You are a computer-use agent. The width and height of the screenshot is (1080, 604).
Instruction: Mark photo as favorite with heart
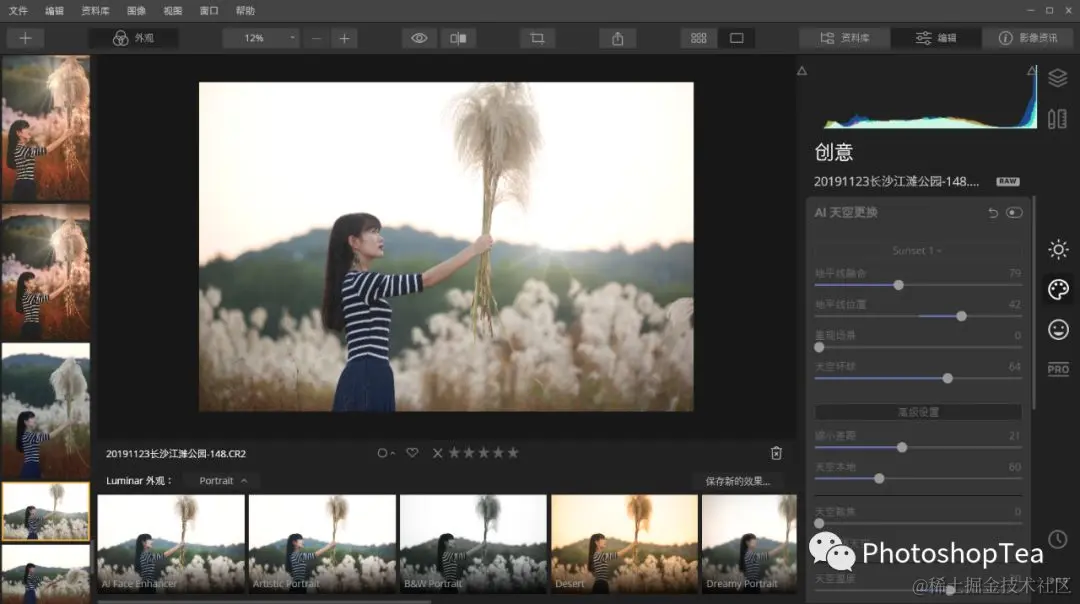pyautogui.click(x=412, y=453)
